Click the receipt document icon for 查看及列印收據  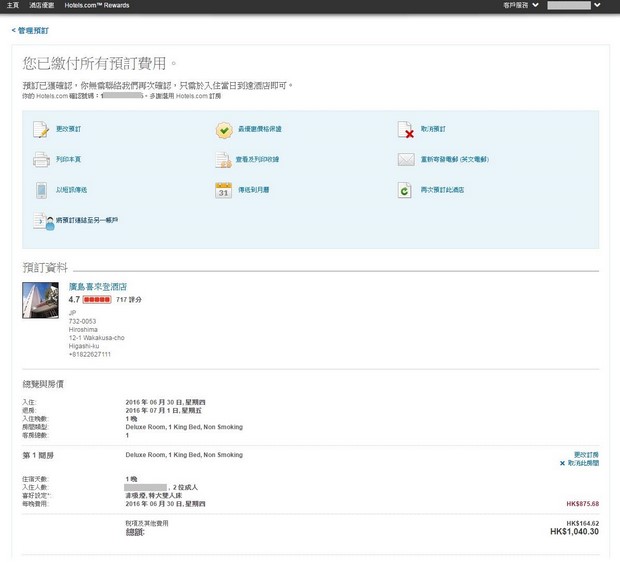pos(223,160)
